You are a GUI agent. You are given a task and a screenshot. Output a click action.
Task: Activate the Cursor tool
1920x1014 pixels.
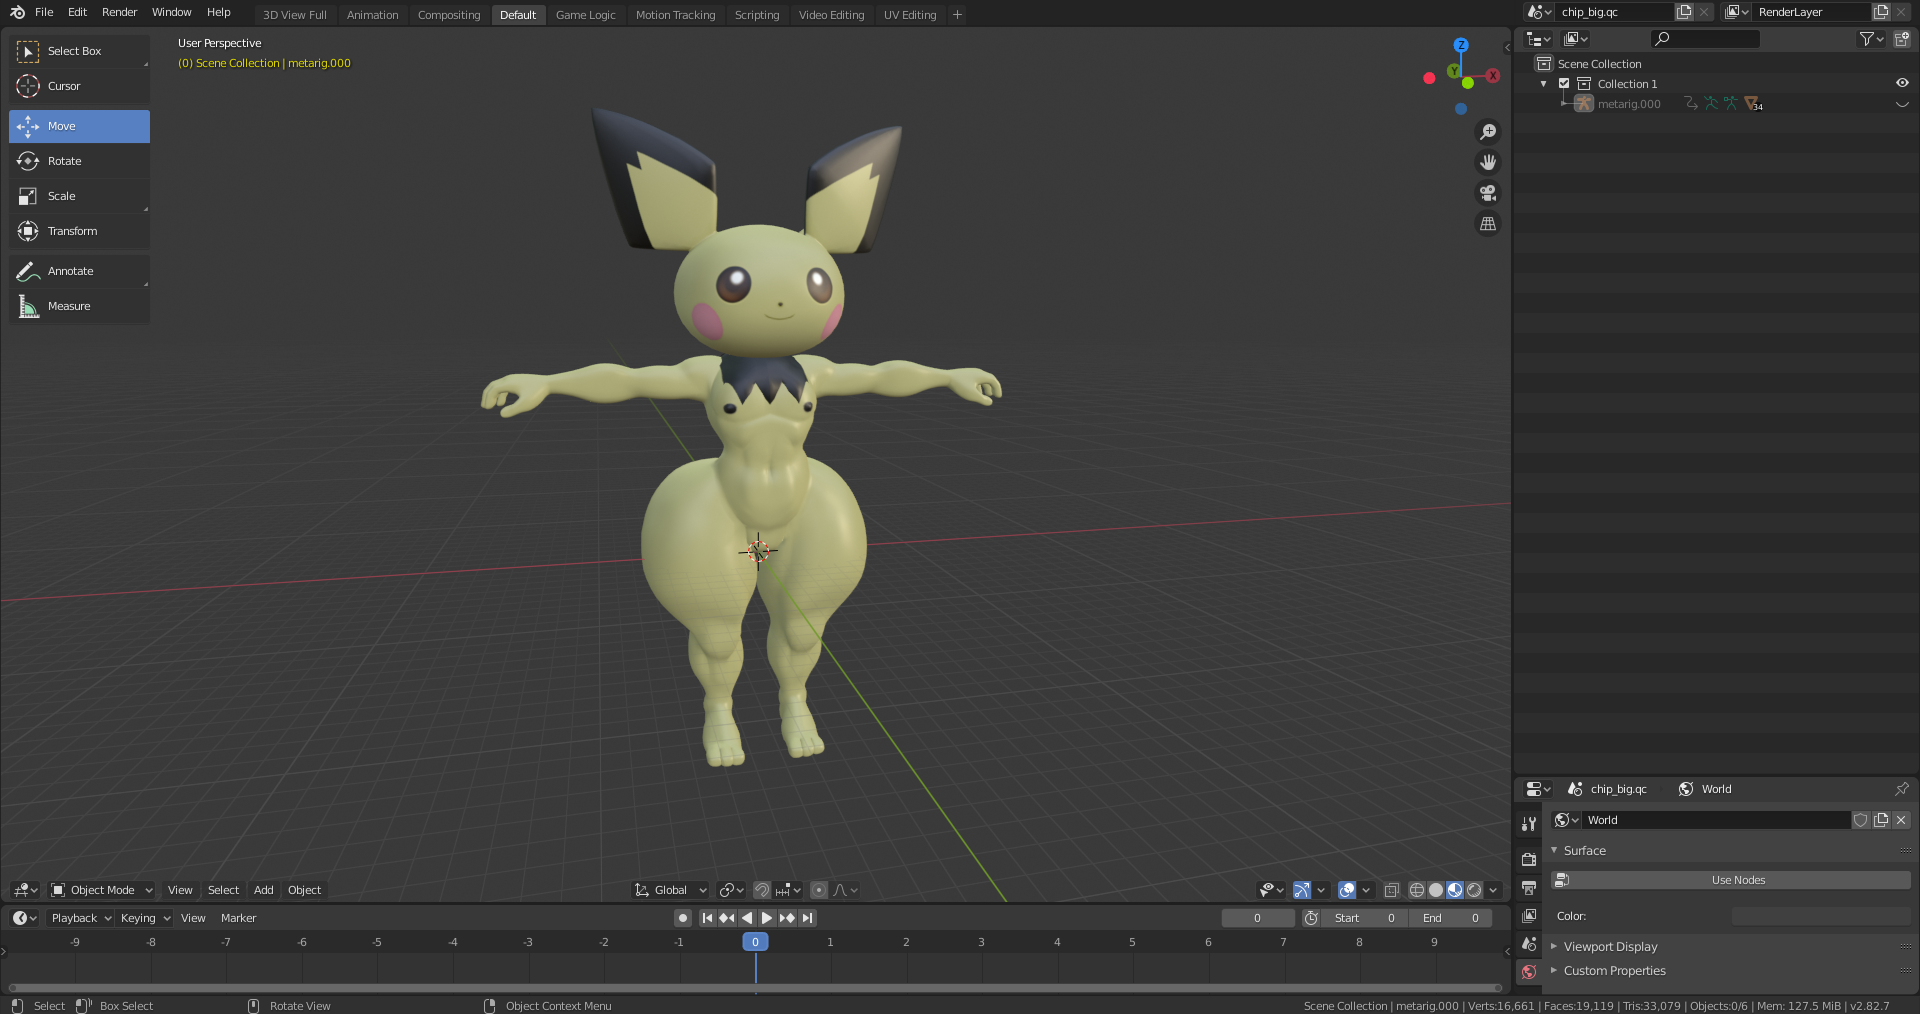(x=79, y=86)
